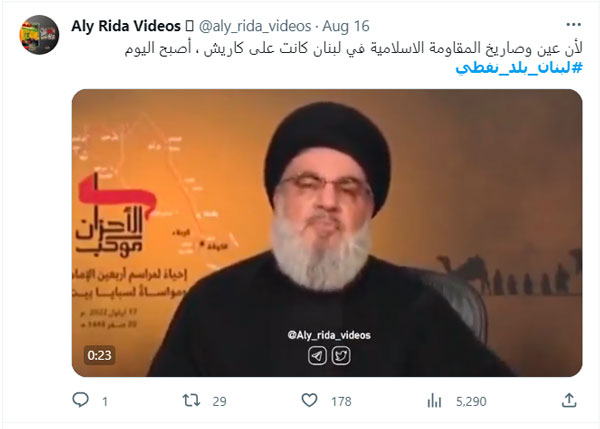Screen dimensions: 600x429
Task: Open the three-dot more options menu
Action: [574, 25]
